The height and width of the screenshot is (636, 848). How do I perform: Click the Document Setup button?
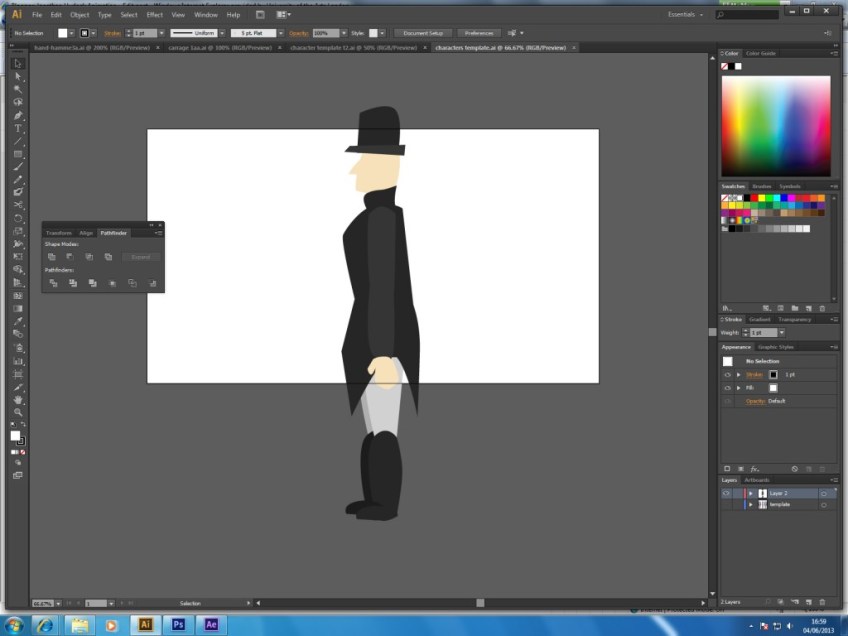click(x=422, y=33)
